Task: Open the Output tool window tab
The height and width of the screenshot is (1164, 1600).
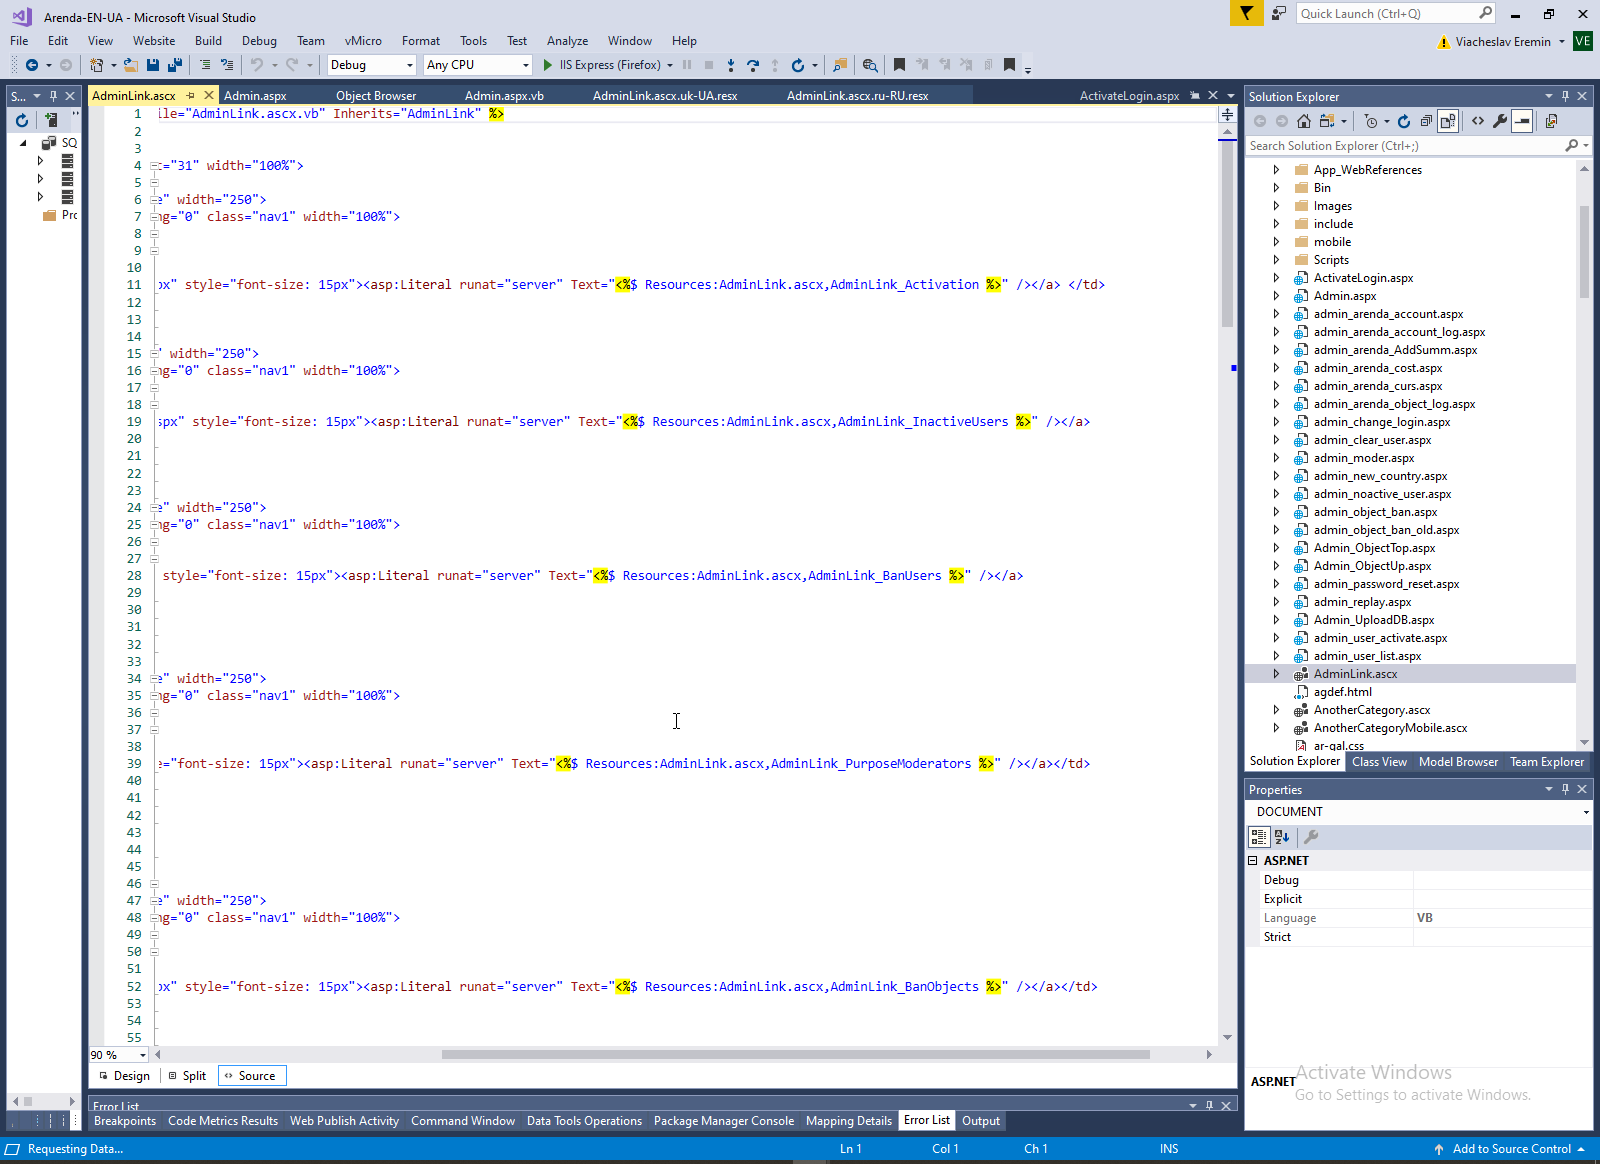Action: click(981, 1121)
